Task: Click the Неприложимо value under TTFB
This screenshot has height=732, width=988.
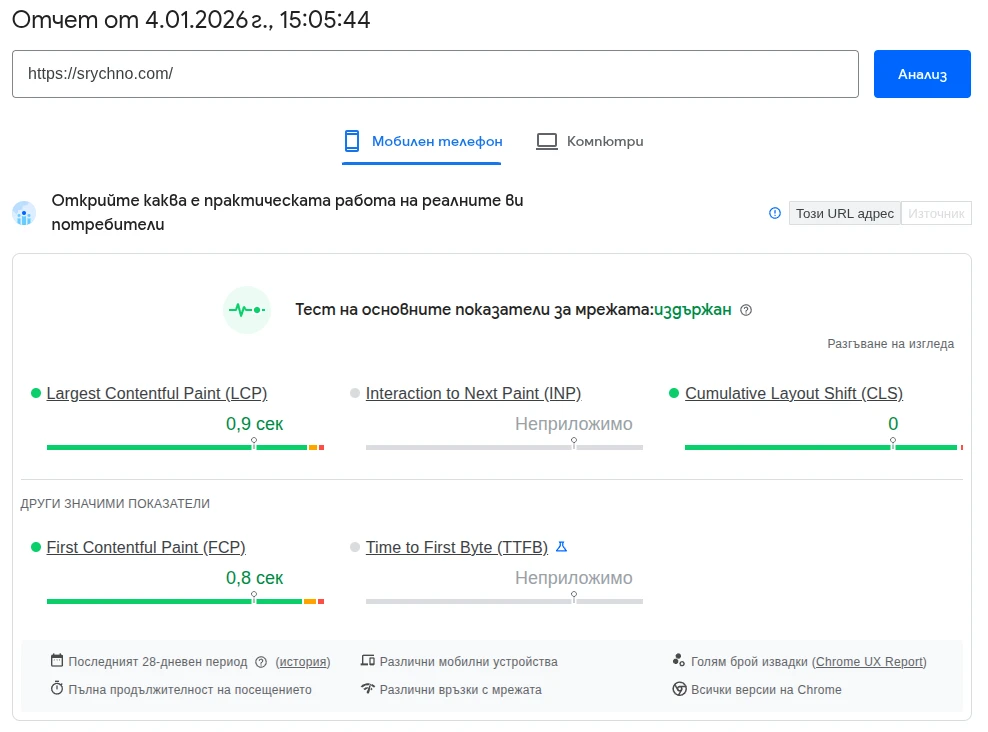Action: [573, 578]
